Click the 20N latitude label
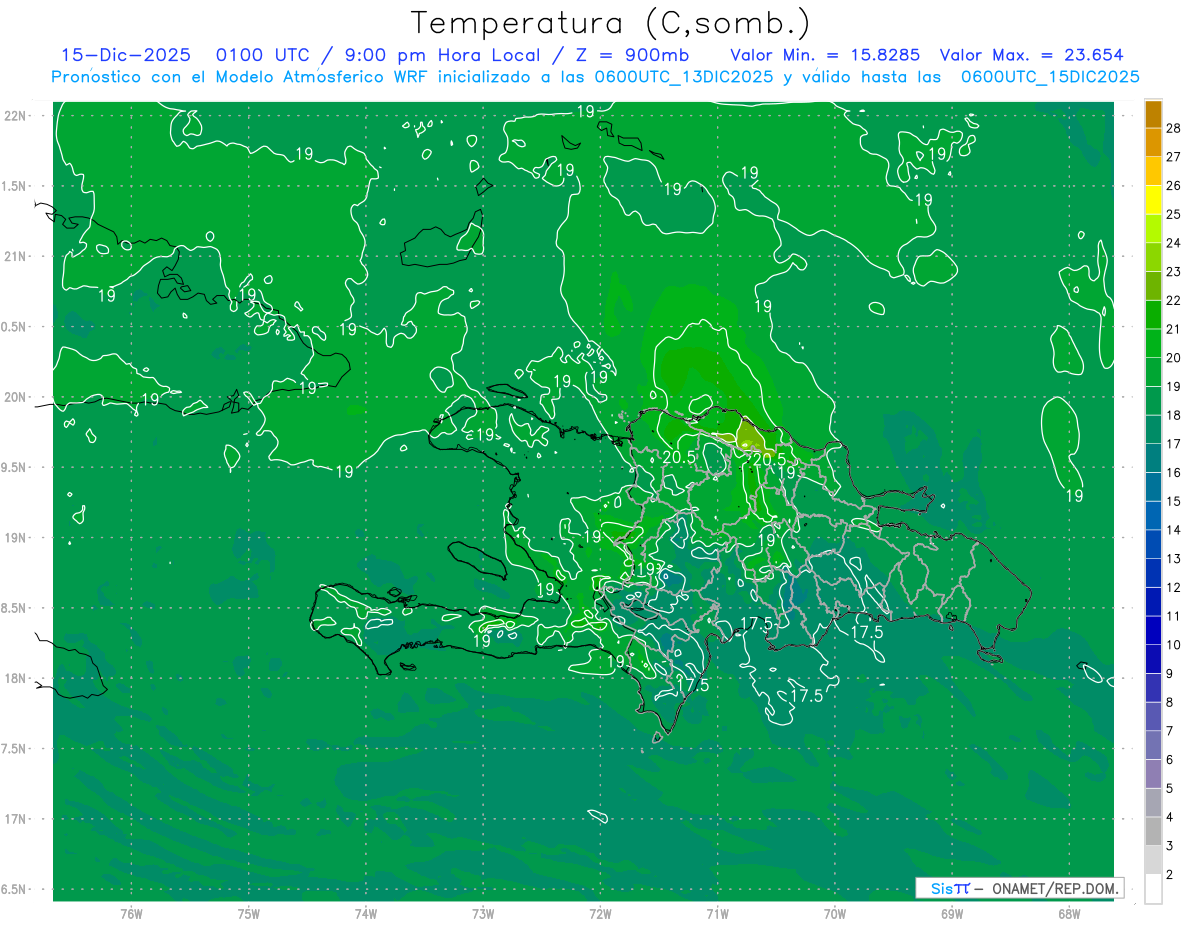1200x927 pixels. pyautogui.click(x=17, y=397)
